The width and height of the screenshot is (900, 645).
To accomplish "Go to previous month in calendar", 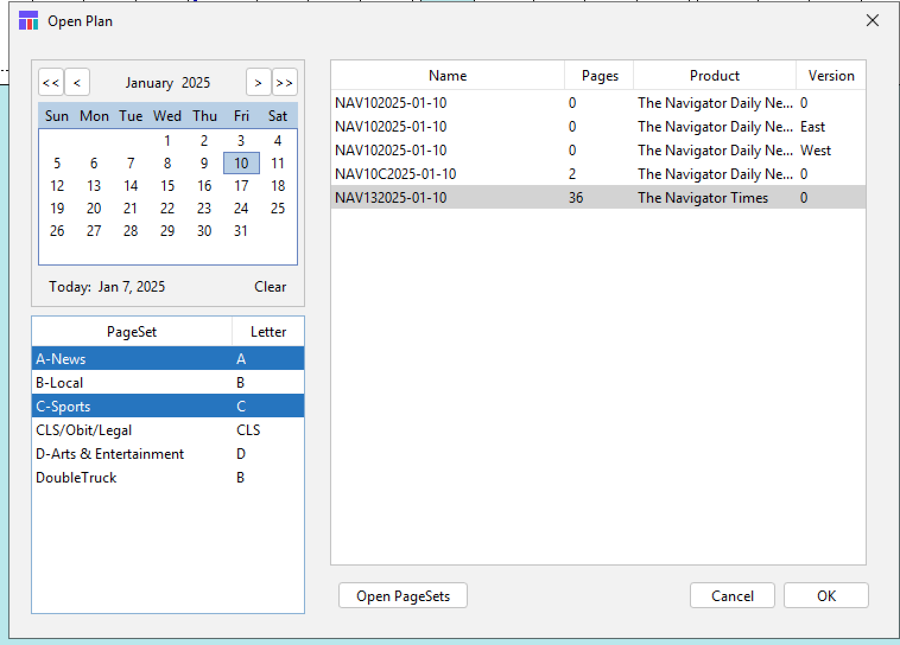I will (x=77, y=83).
